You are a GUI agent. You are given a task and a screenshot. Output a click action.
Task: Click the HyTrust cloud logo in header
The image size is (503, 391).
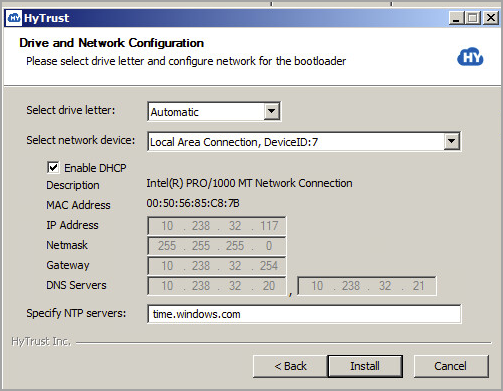470,57
